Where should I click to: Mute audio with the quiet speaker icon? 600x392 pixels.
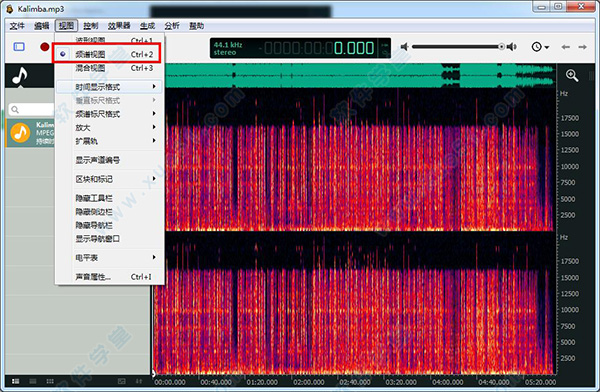pos(404,47)
